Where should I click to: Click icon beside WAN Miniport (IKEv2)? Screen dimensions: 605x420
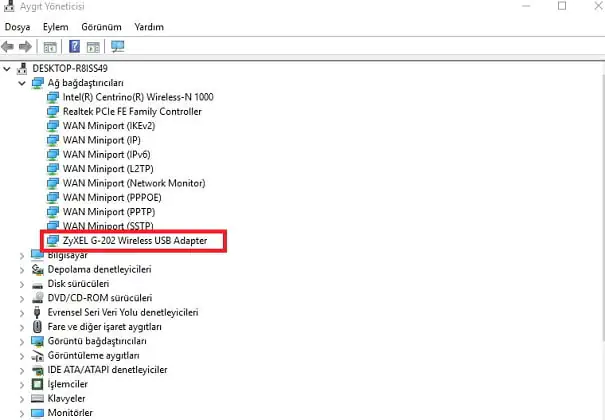[53, 126]
